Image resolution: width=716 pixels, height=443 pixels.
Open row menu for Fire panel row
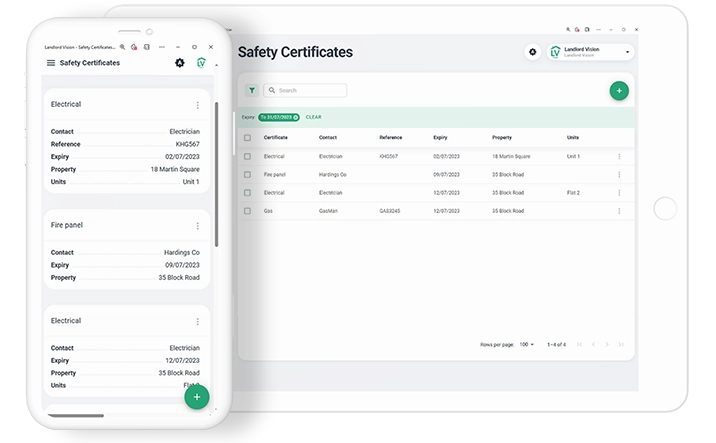point(619,174)
